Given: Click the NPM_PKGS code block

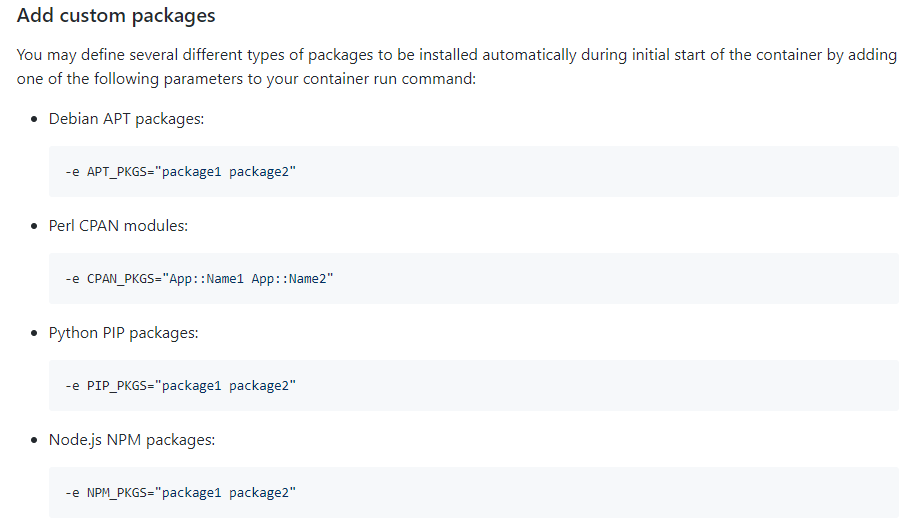Looking at the screenshot, I should [x=474, y=493].
